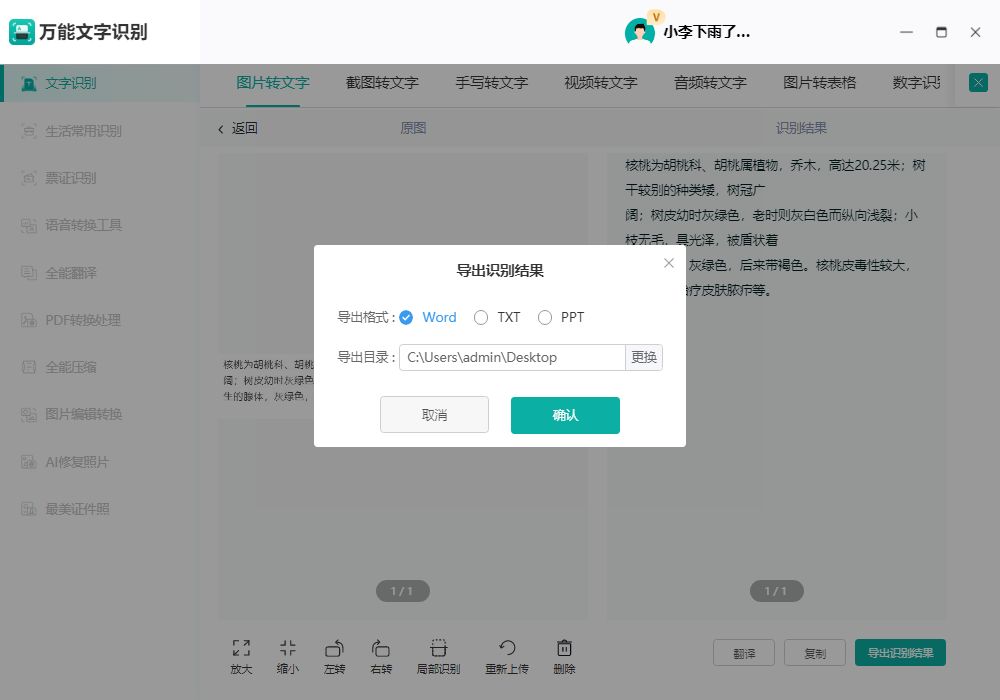This screenshot has width=1000, height=700.
Task: Click the green close icon beside tabs
Action: point(978,82)
